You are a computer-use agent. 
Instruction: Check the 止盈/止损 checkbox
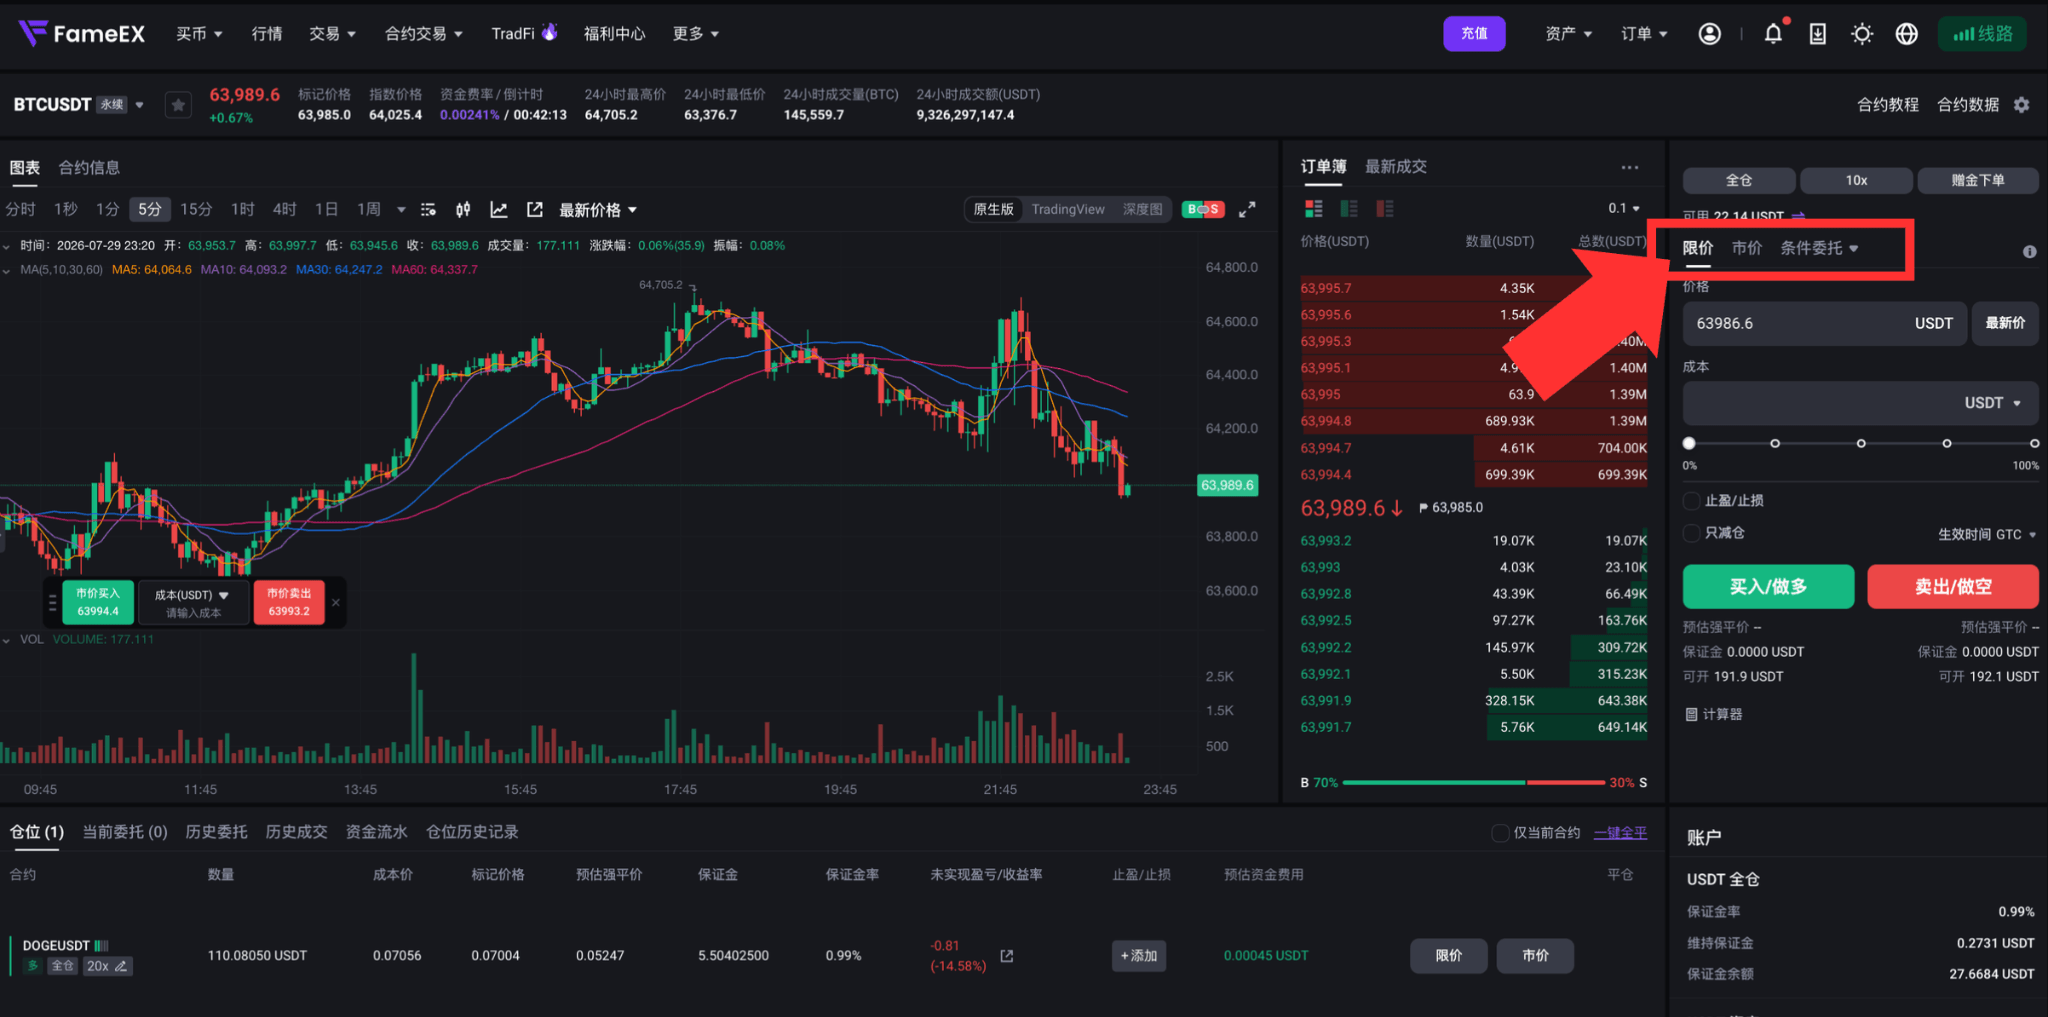coord(1692,501)
